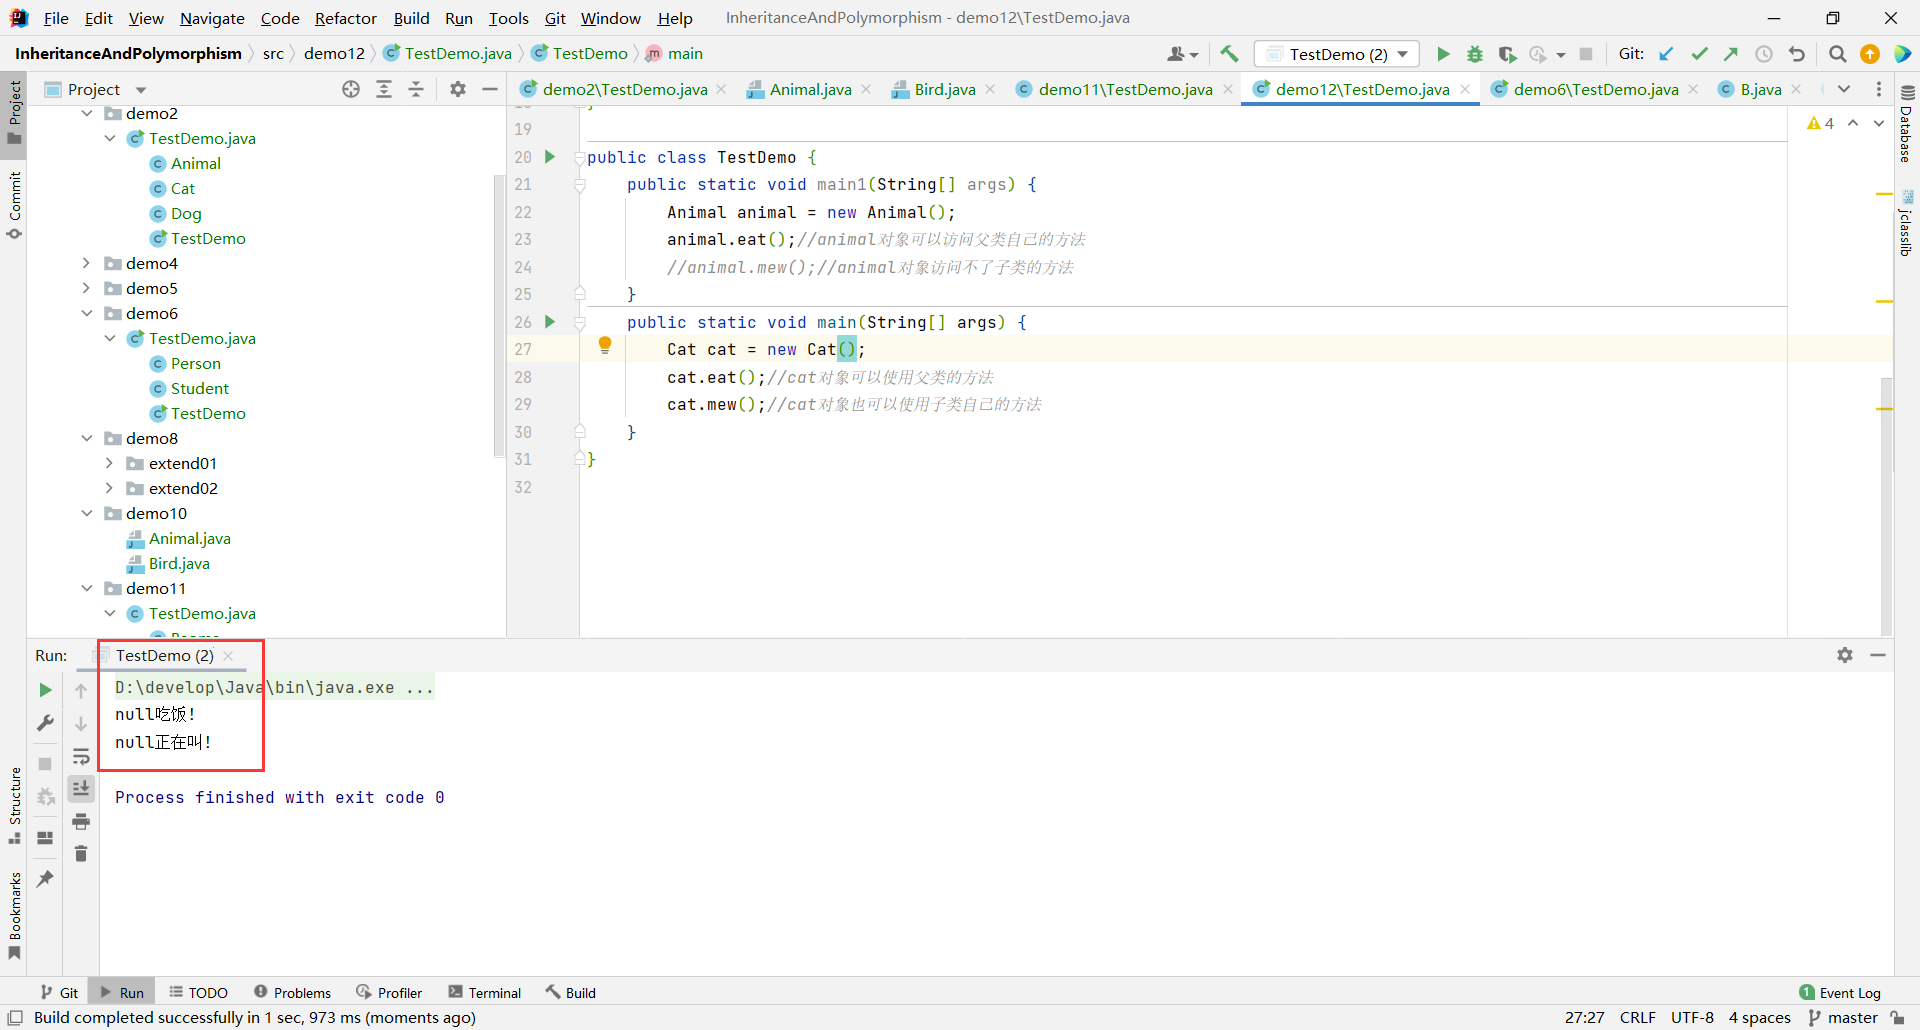Toggle soft-wrap in Run console

click(81, 756)
